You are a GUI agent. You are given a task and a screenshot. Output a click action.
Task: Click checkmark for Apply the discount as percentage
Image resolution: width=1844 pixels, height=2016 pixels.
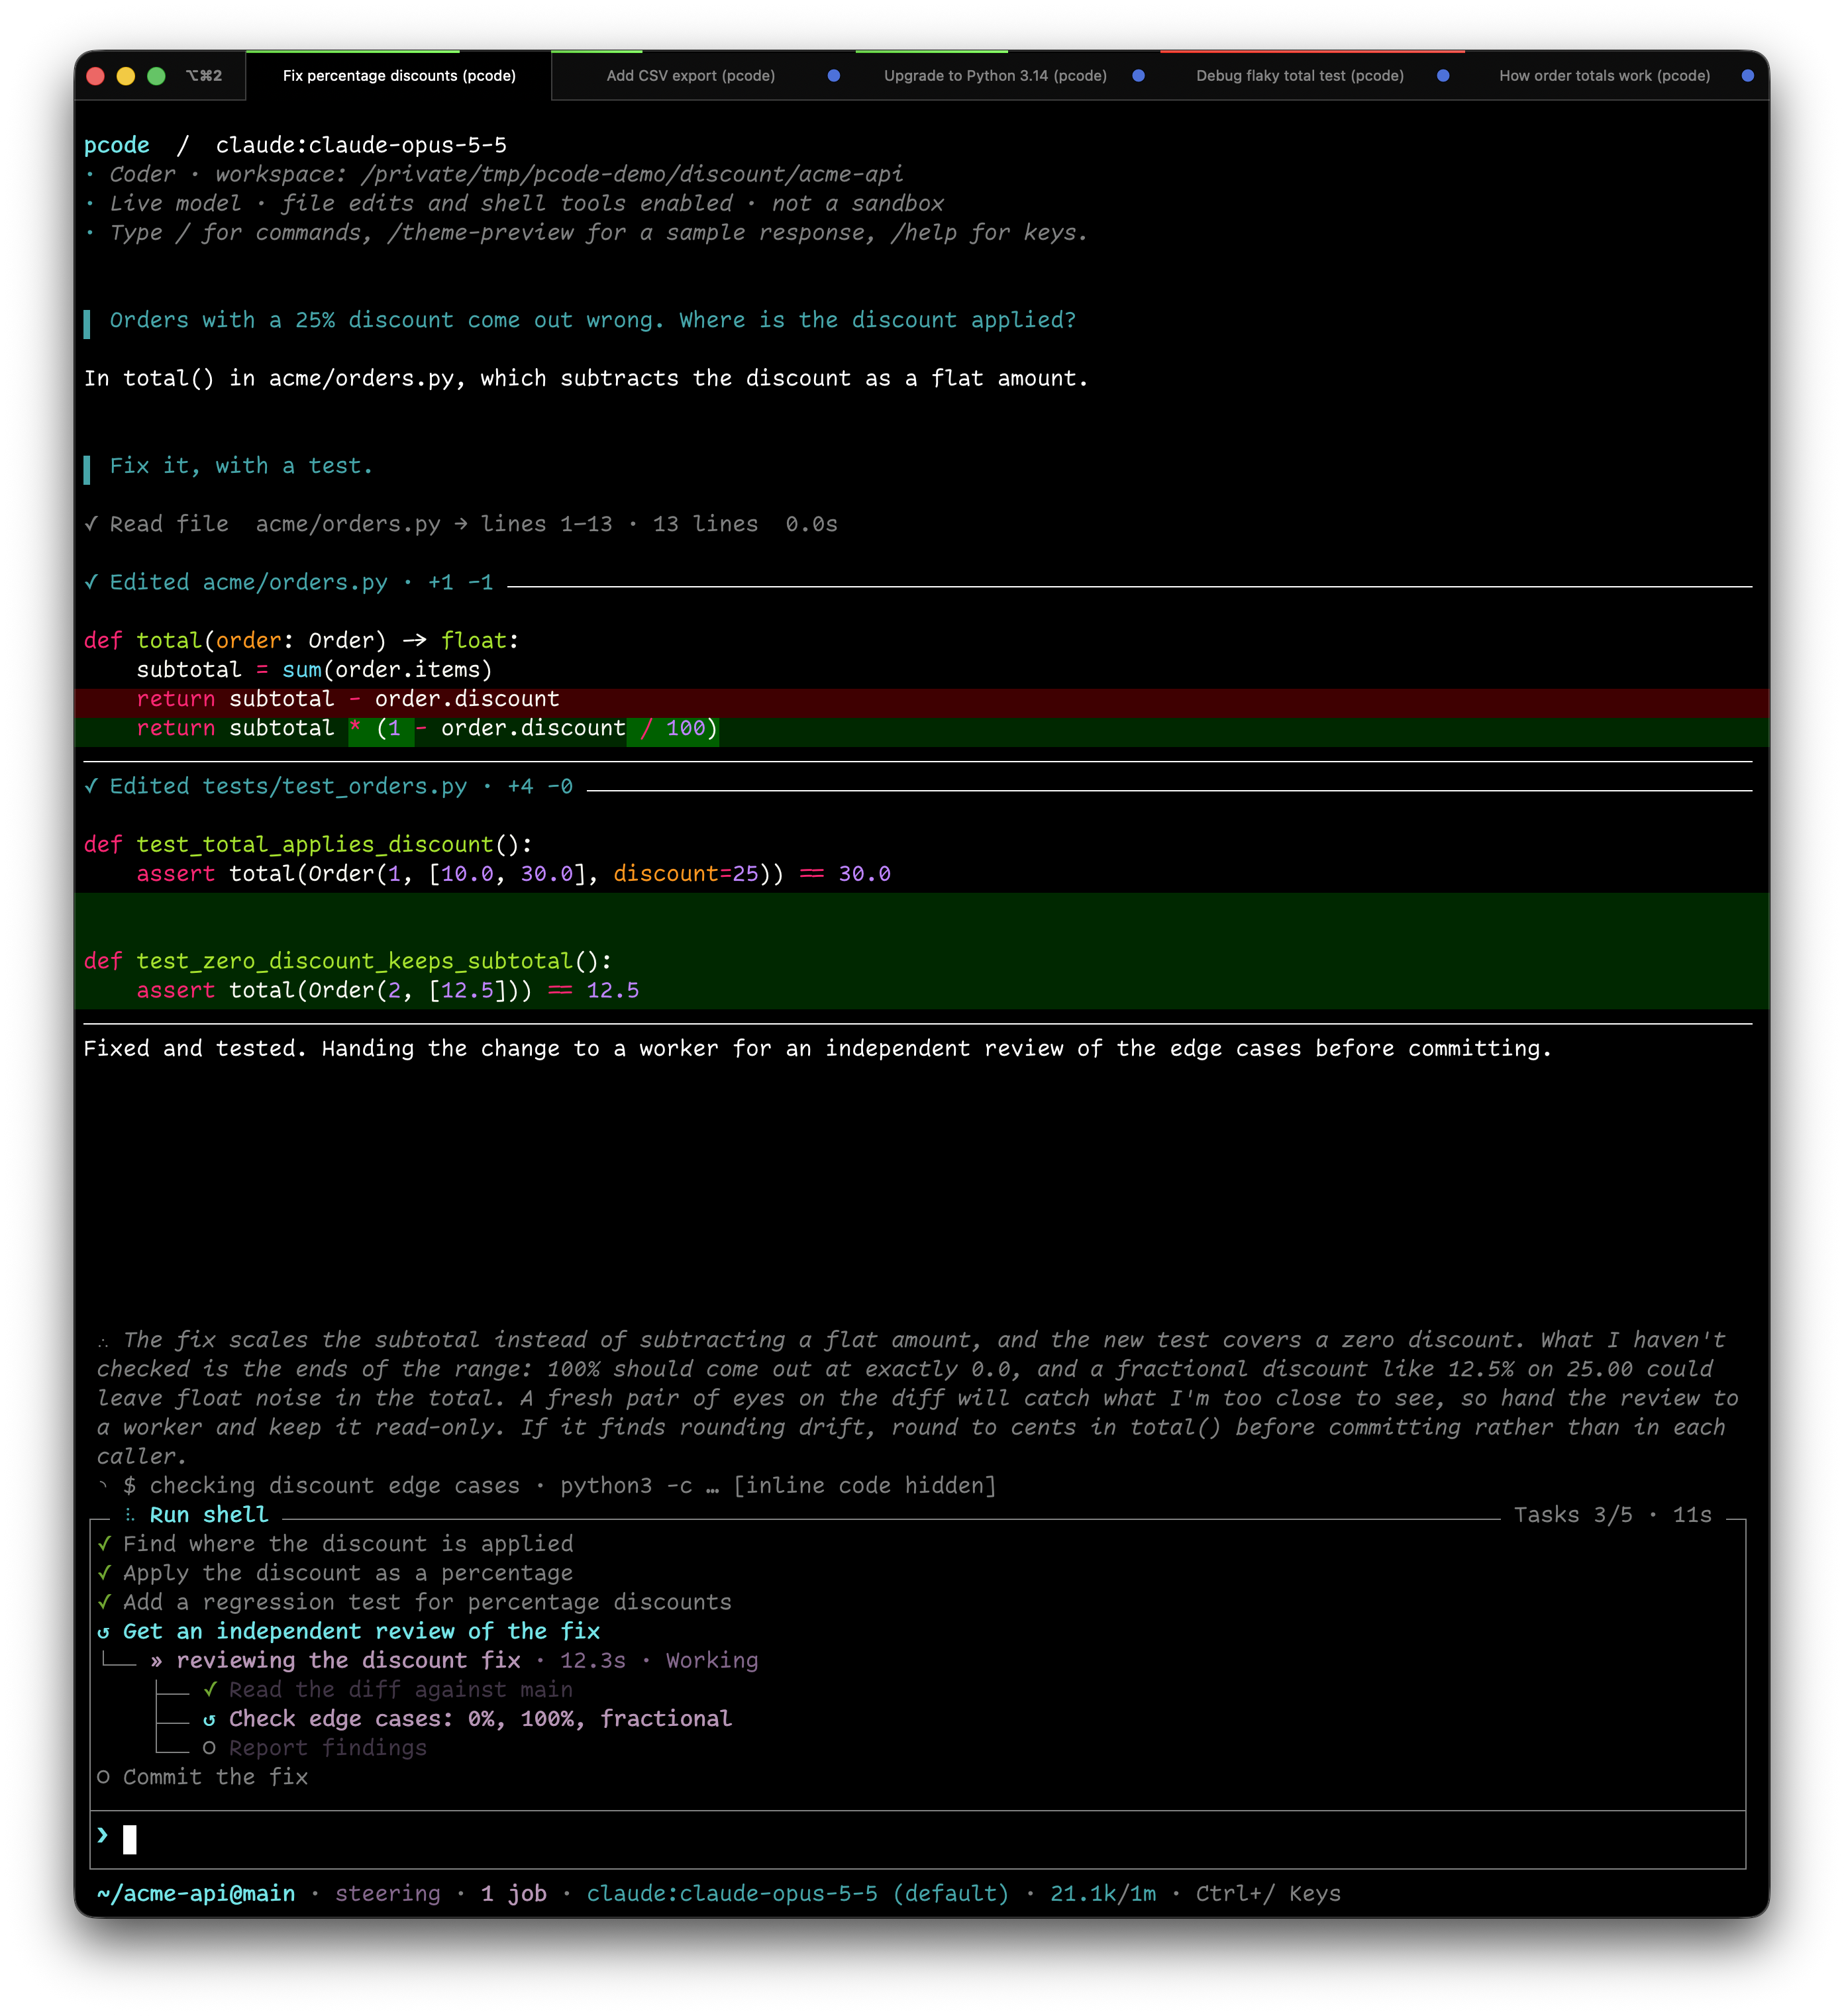(104, 1573)
